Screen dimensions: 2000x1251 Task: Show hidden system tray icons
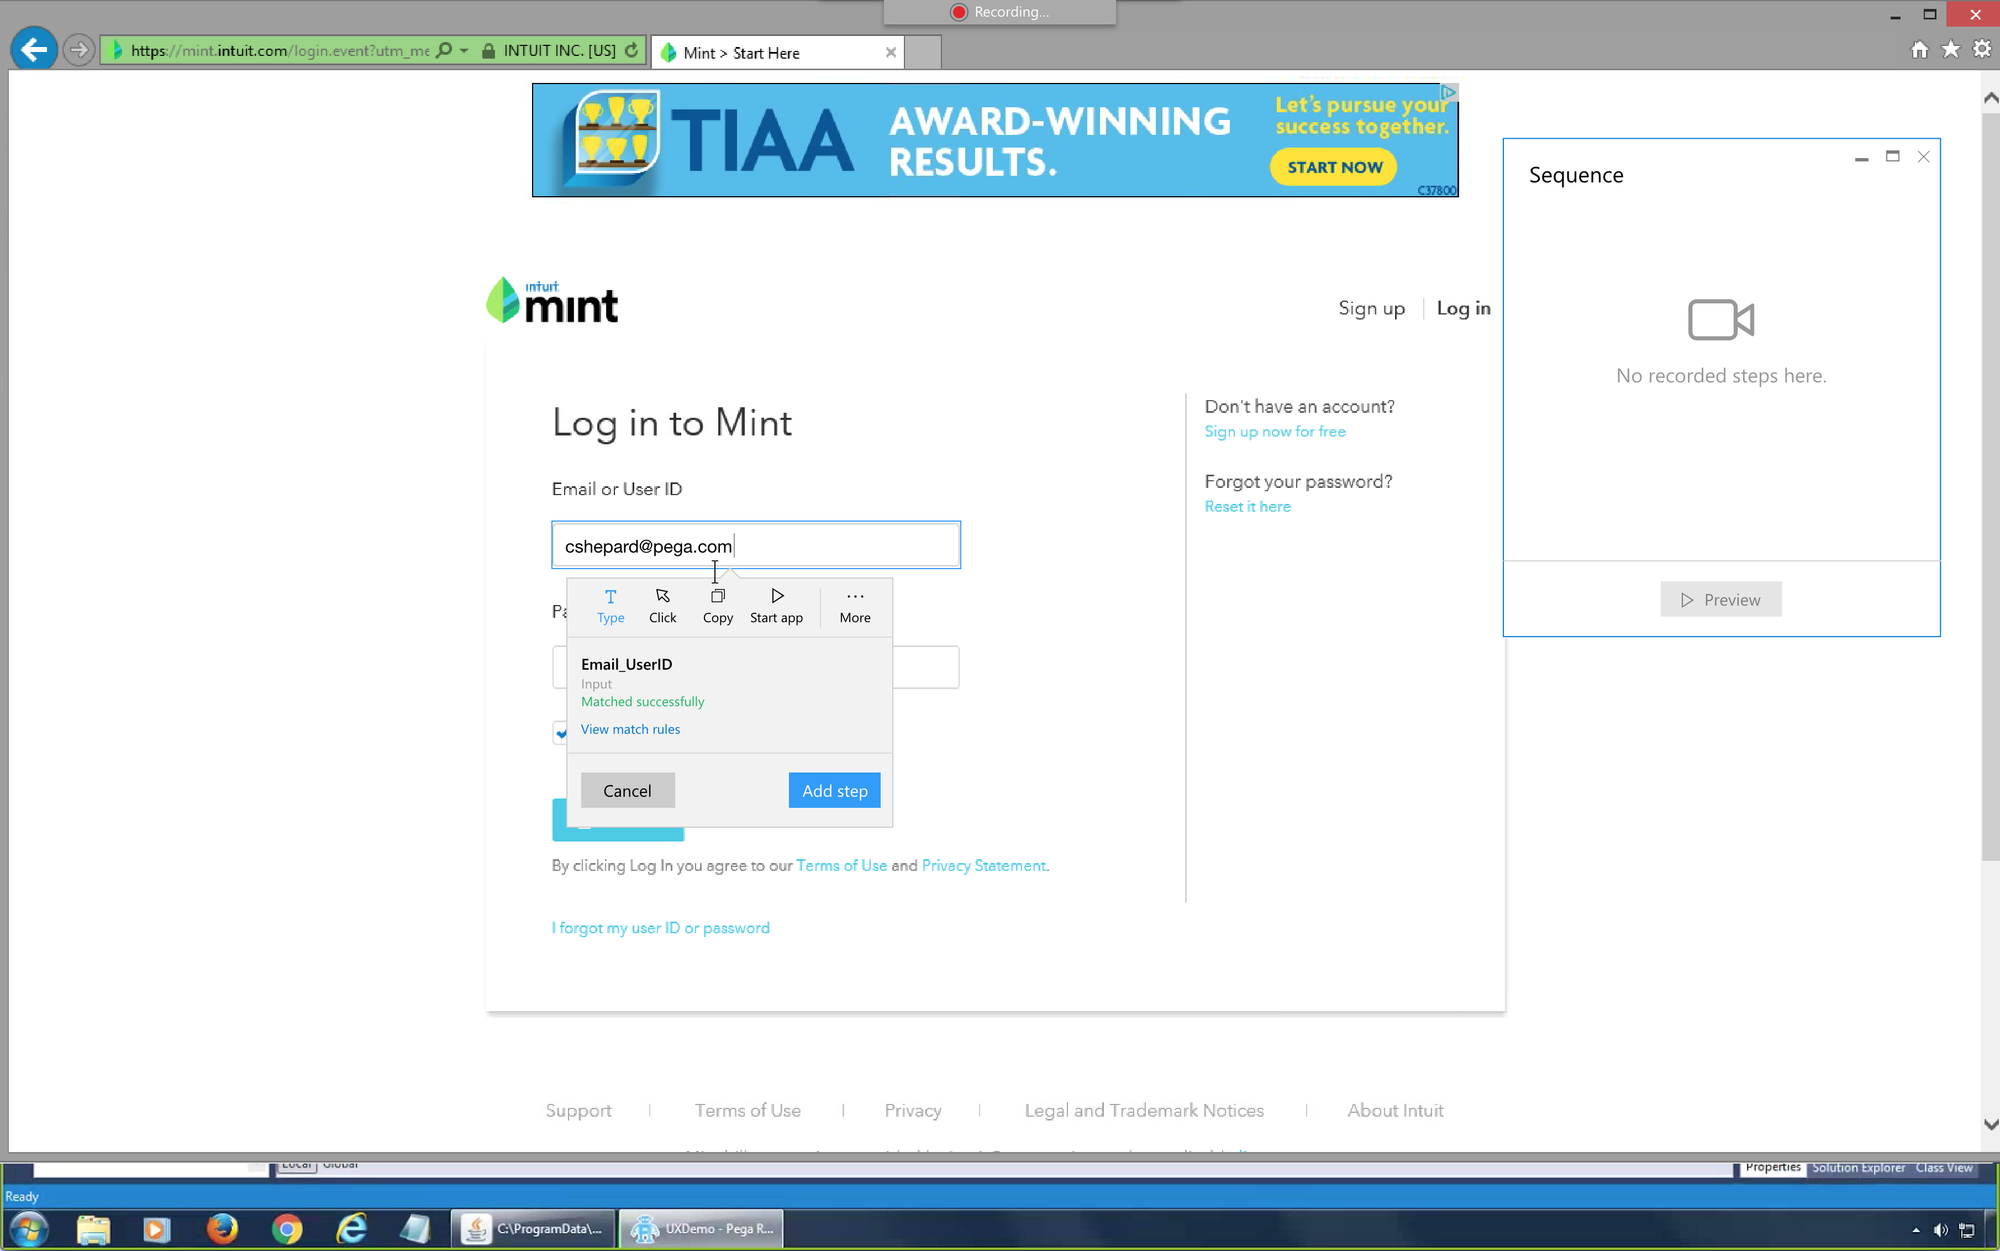pos(1915,1230)
